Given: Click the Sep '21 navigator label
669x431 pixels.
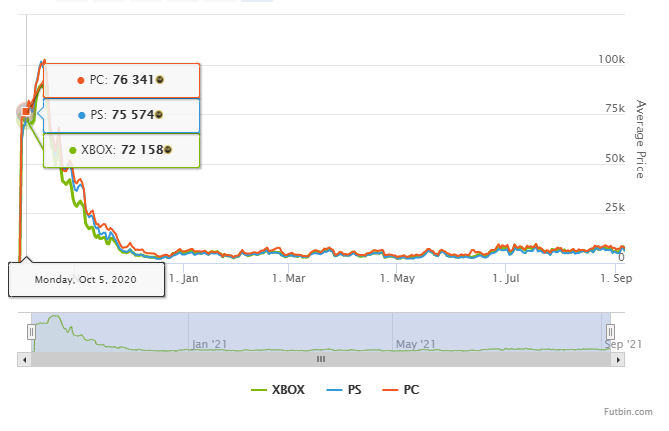Looking at the screenshot, I should [x=623, y=344].
